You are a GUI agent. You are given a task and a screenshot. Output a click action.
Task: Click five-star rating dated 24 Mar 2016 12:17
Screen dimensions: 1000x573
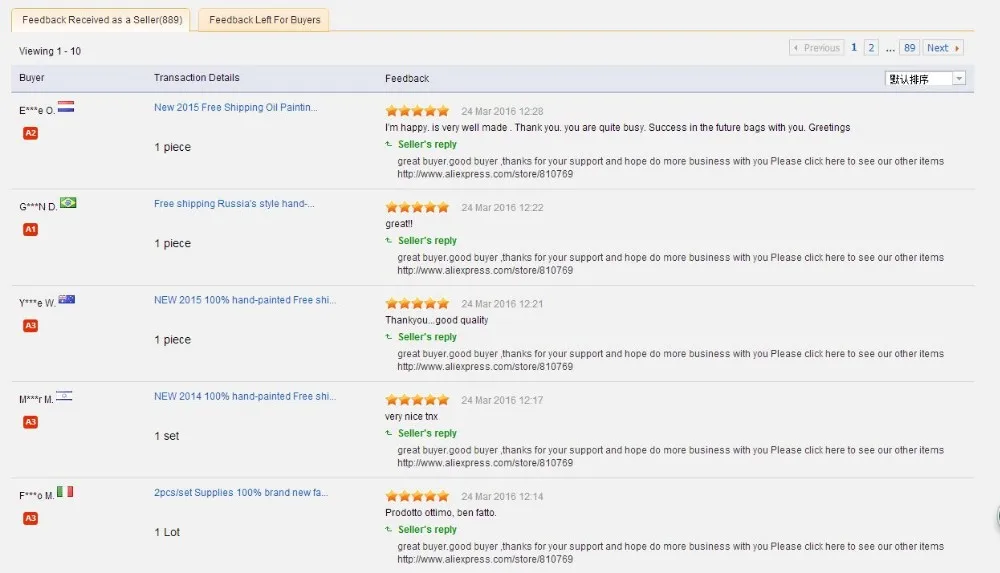click(x=417, y=400)
